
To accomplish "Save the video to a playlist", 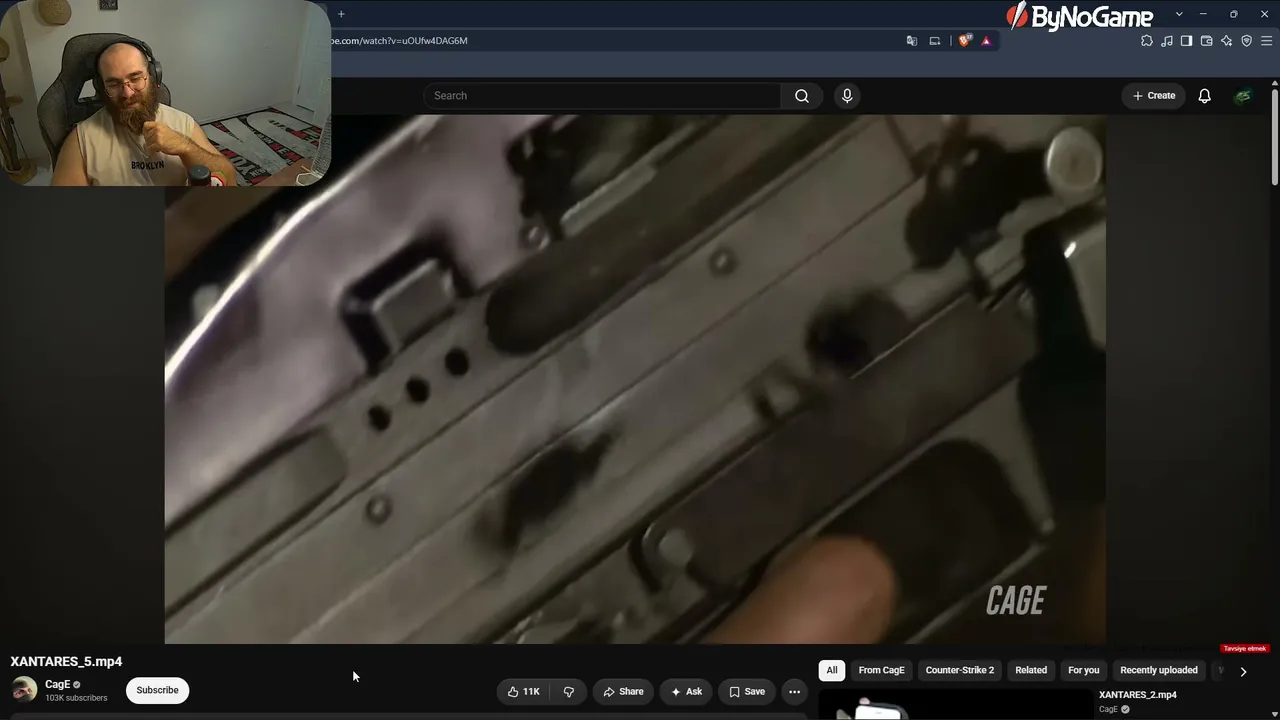I will tap(747, 691).
